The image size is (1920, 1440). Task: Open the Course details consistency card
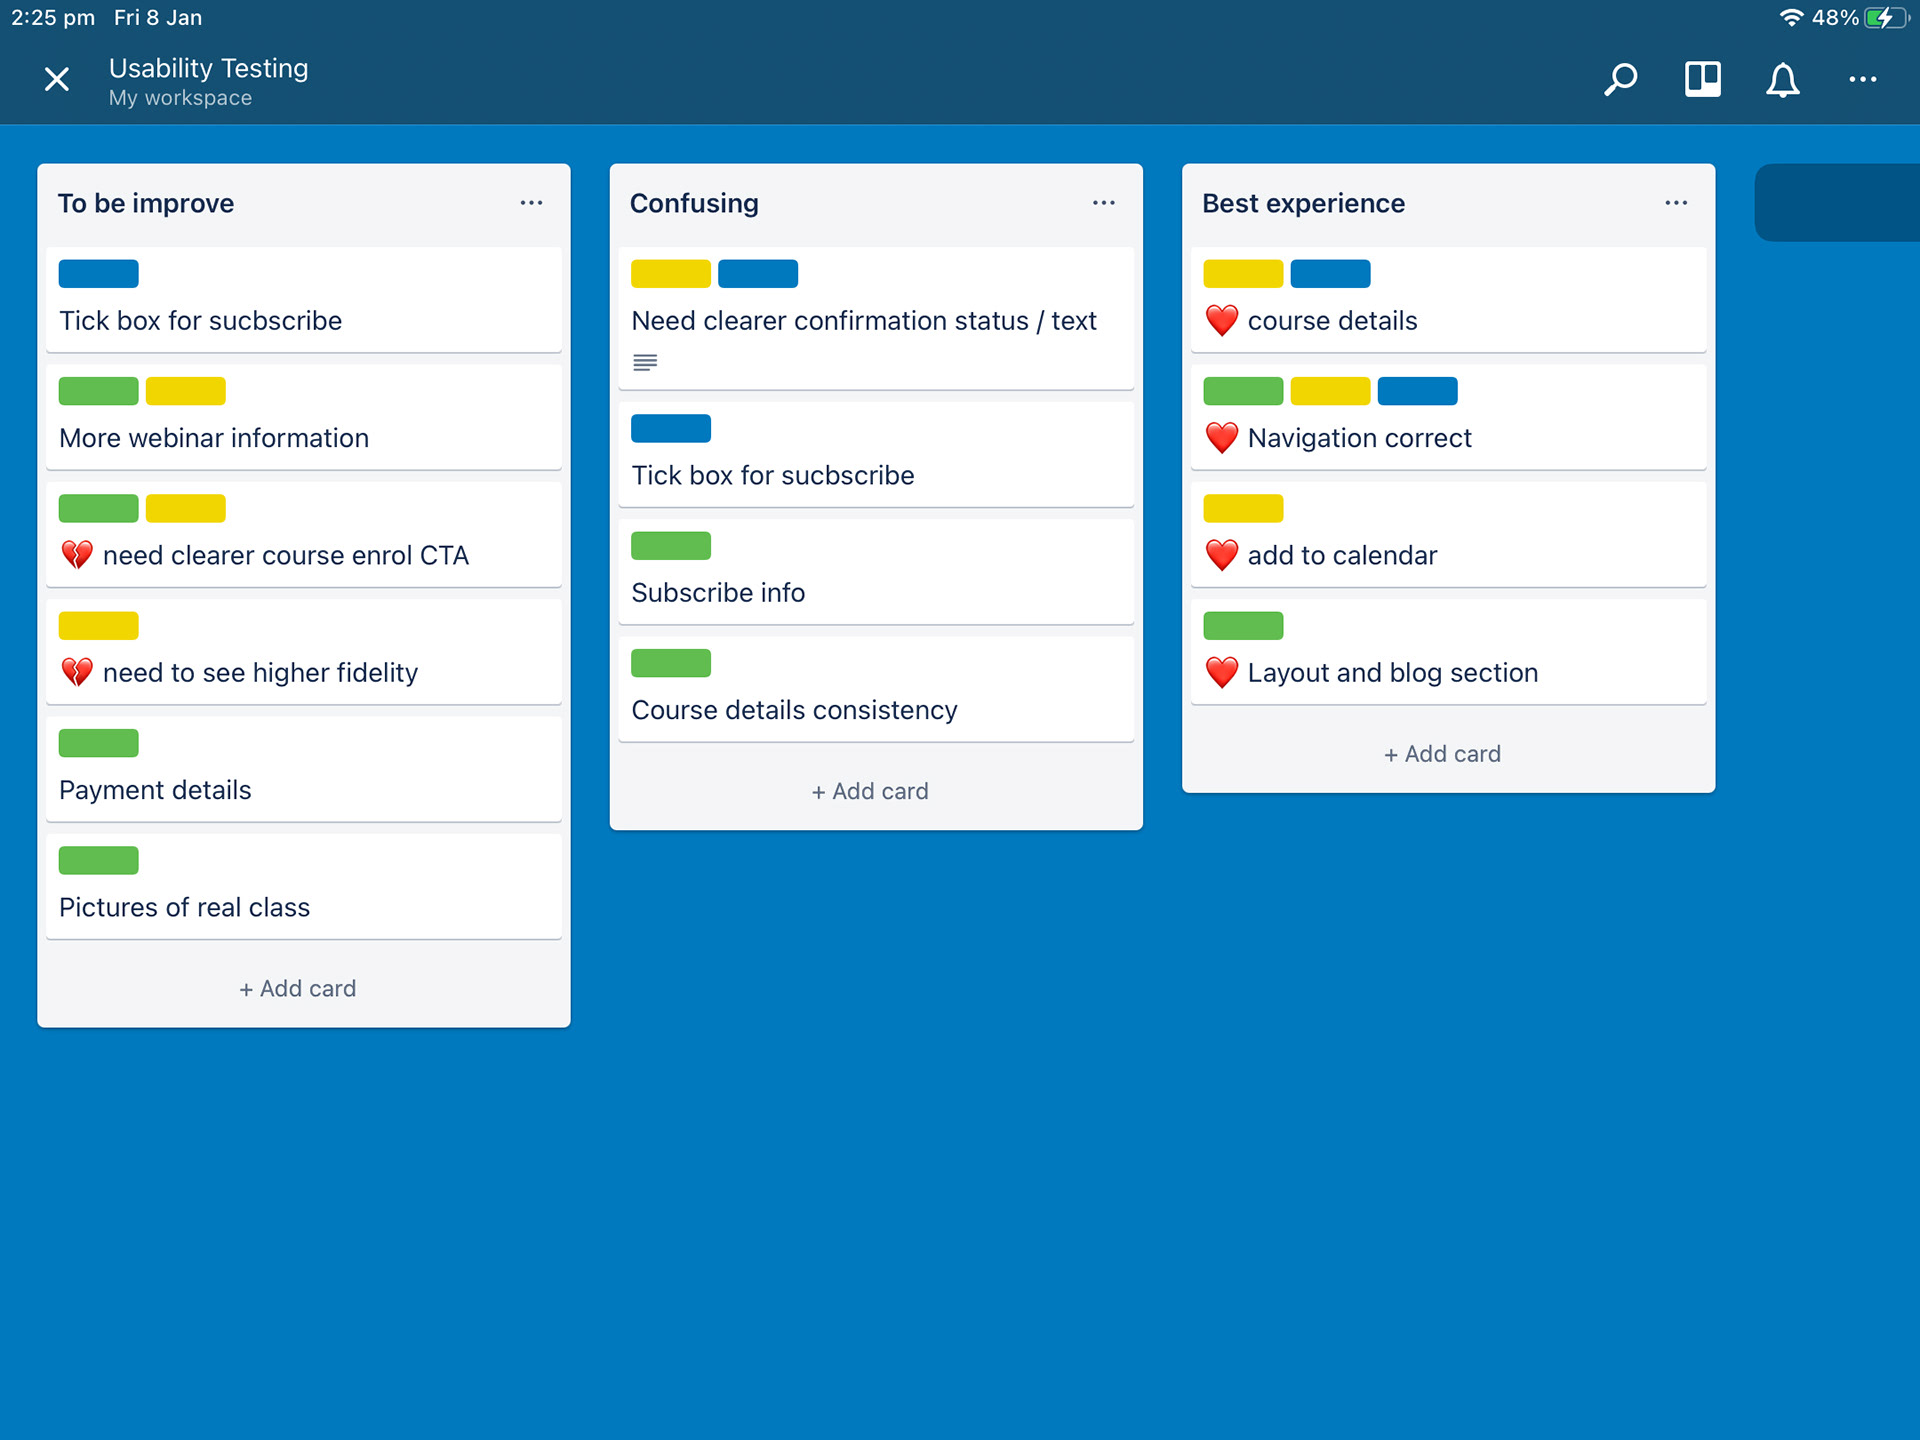click(876, 689)
